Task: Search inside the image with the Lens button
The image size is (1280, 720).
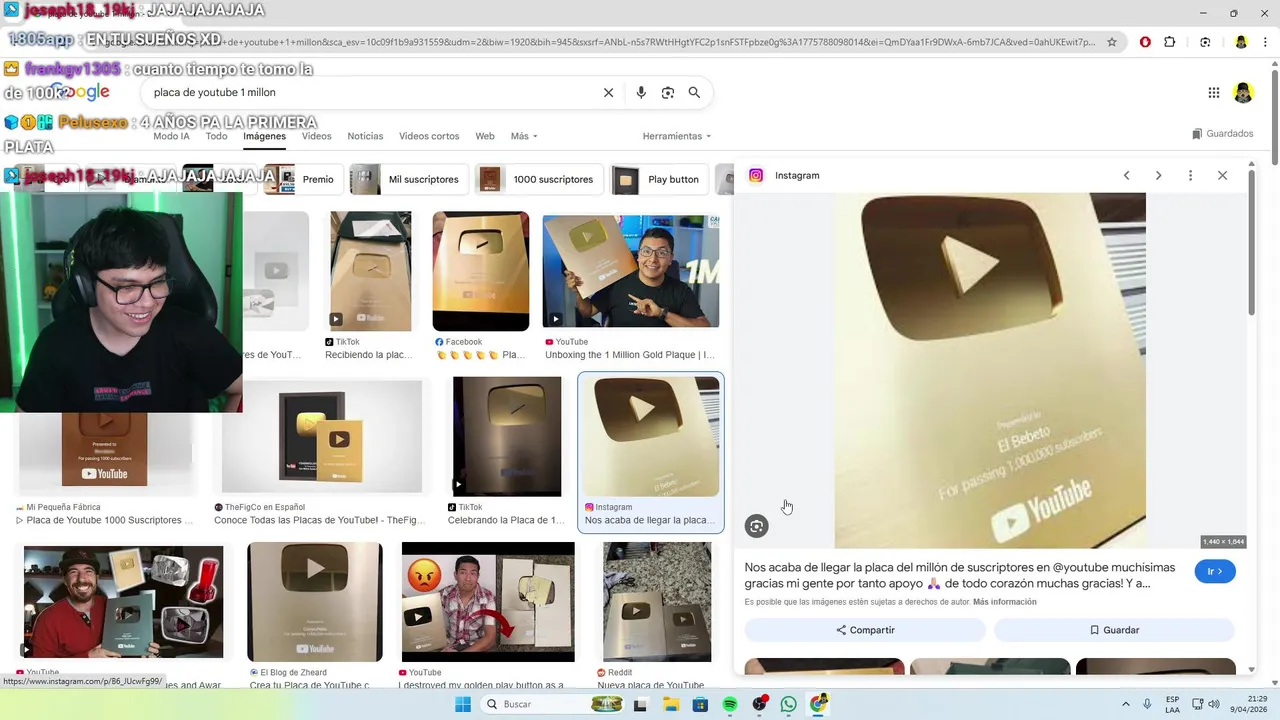Action: pyautogui.click(x=757, y=526)
